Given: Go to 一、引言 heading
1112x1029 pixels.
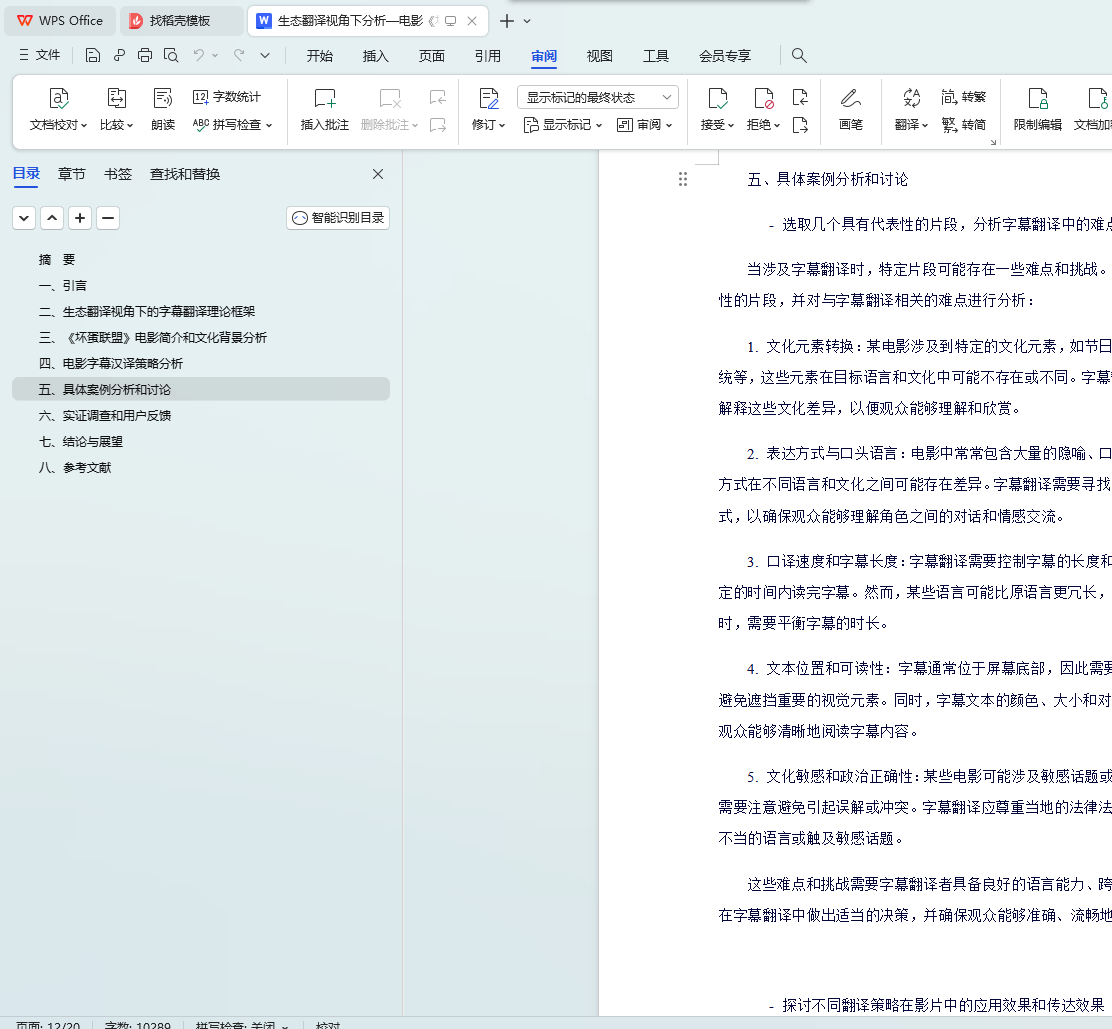Looking at the screenshot, I should point(63,285).
